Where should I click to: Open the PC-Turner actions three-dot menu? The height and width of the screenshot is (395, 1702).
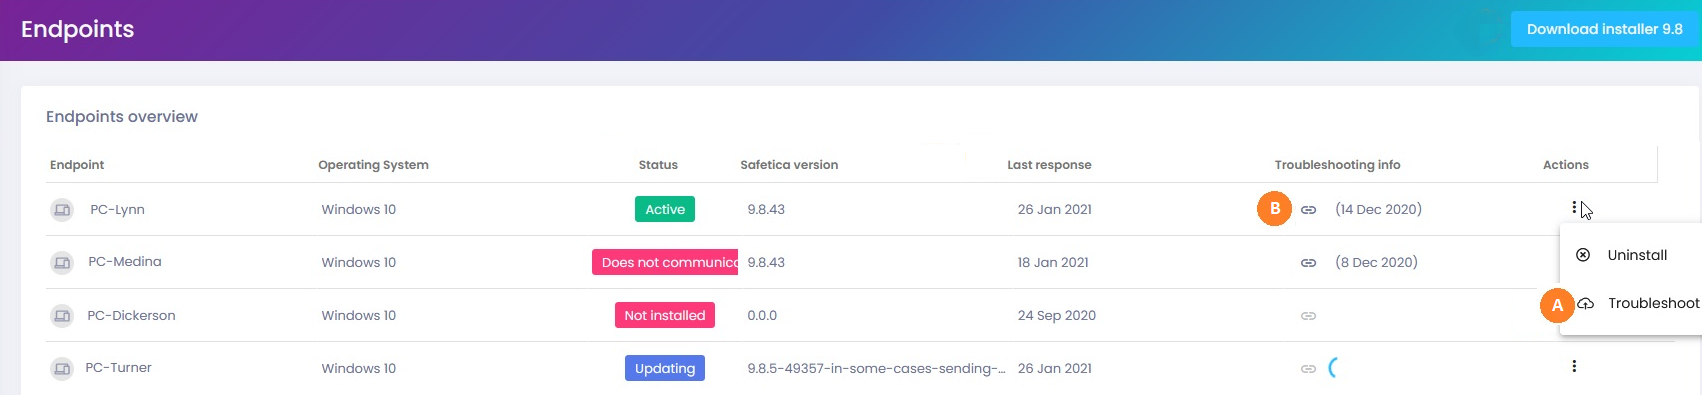1574,366
